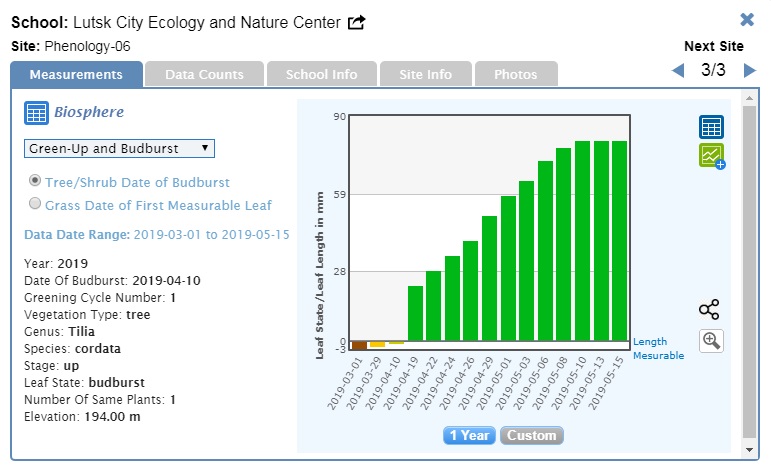
Task: Open the Green-Up and Budburst dropdown
Action: pos(119,148)
